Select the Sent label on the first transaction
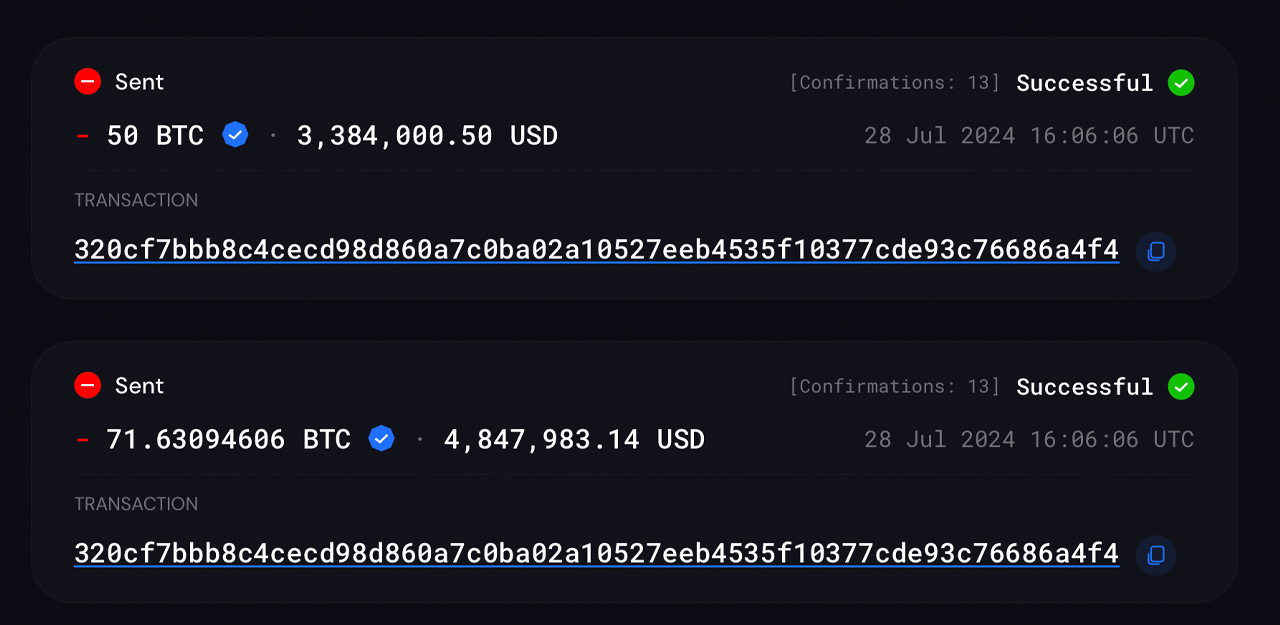The height and width of the screenshot is (625, 1280). 140,81
